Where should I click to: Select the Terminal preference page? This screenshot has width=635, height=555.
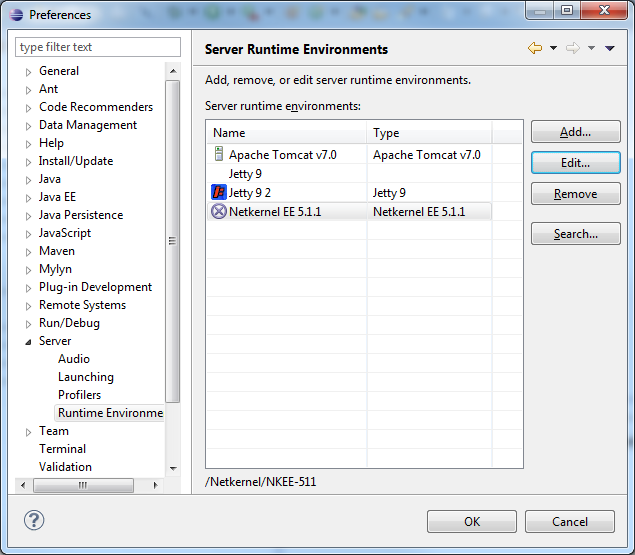click(x=62, y=448)
